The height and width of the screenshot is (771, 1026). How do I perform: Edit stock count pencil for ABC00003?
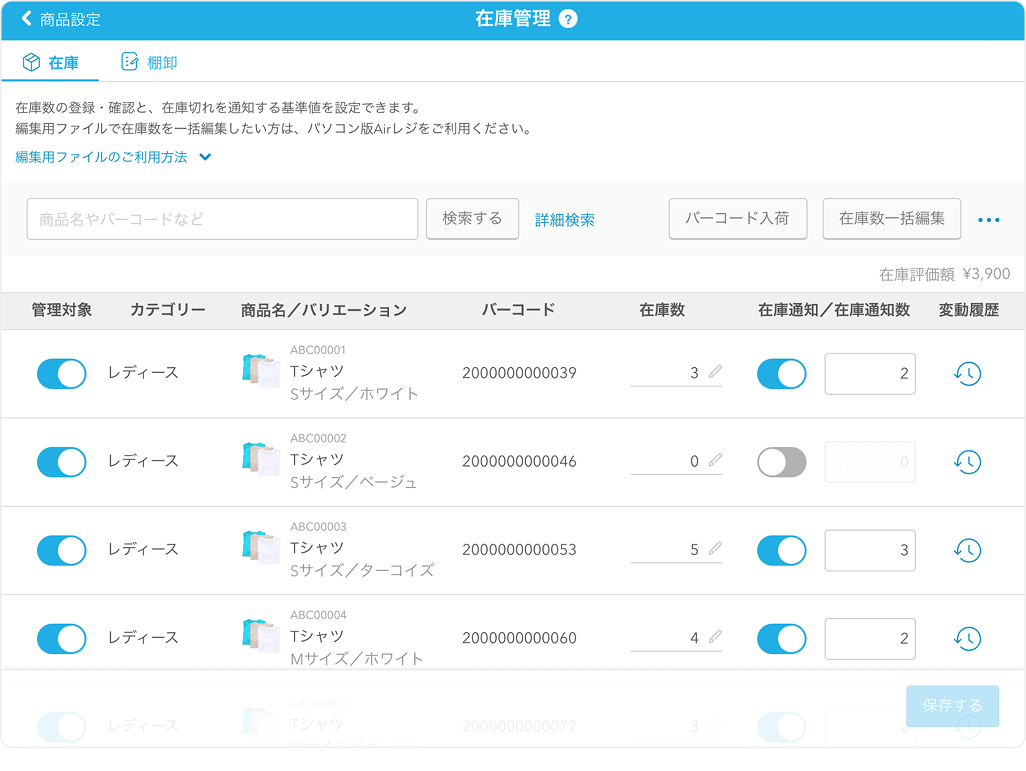pos(715,549)
